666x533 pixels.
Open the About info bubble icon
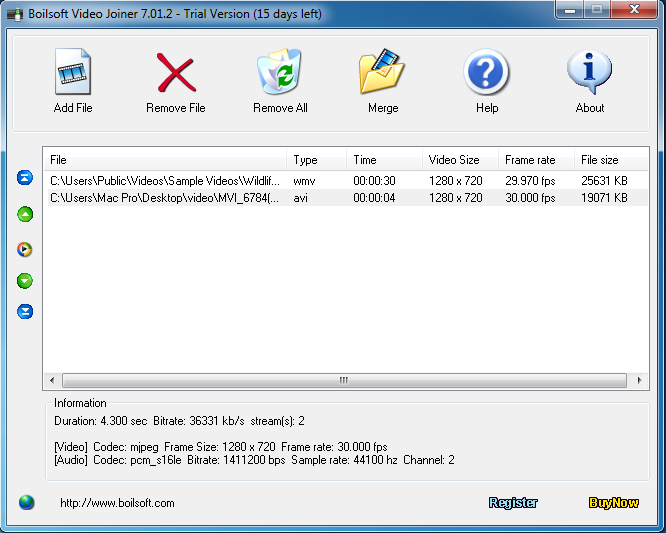(x=589, y=71)
